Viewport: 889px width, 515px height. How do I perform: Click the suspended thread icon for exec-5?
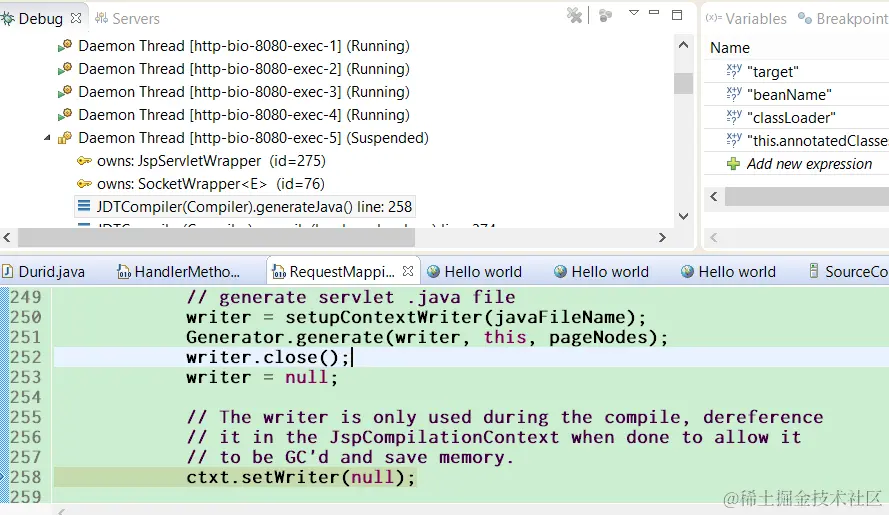[65, 138]
